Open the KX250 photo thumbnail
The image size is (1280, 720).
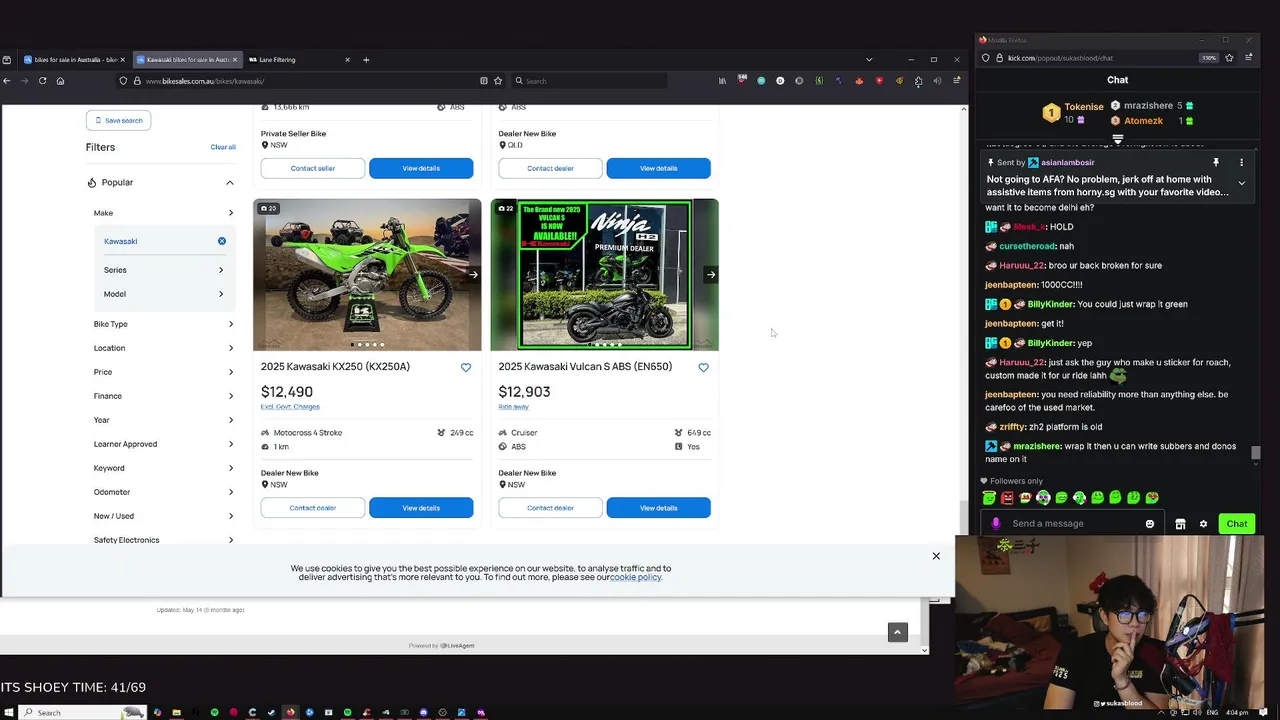coord(367,275)
